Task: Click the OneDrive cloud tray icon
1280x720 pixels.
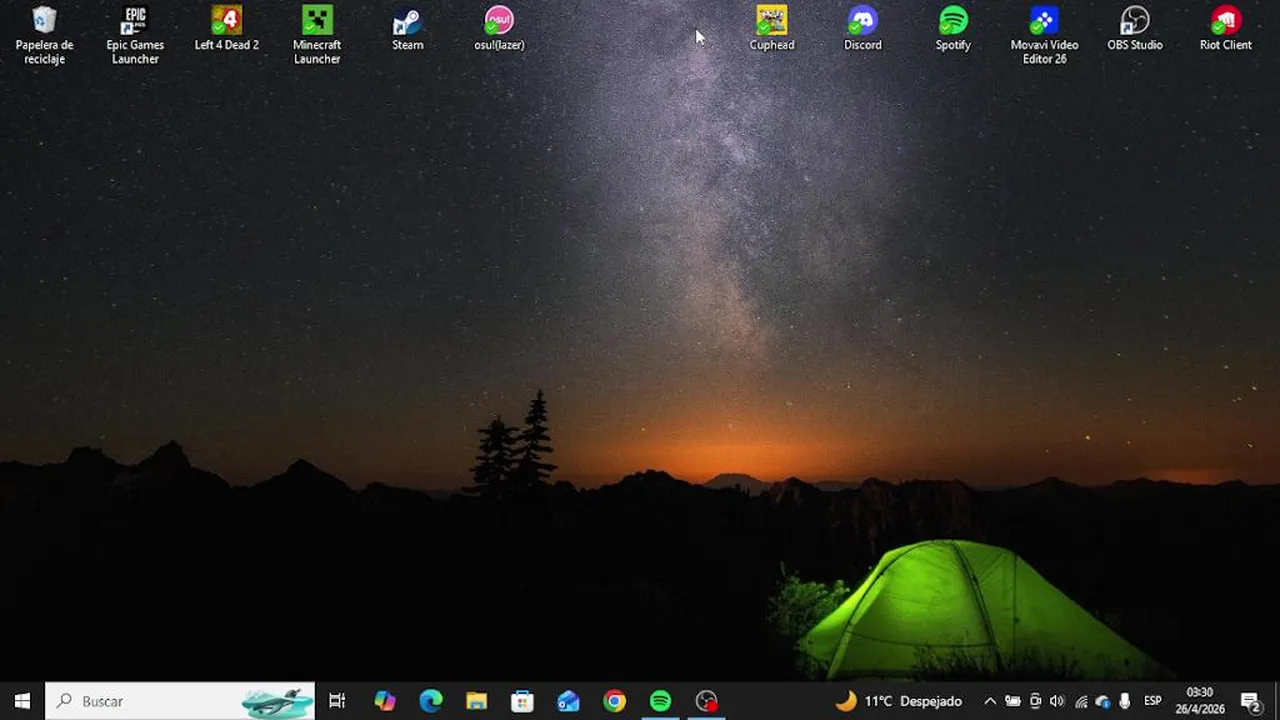Action: click(1103, 702)
